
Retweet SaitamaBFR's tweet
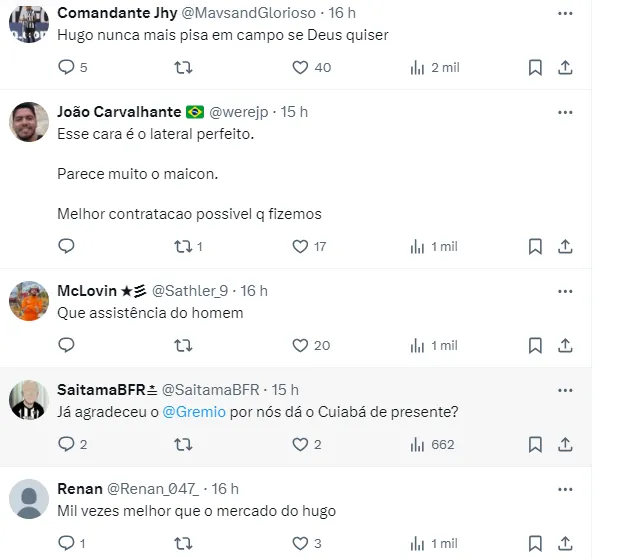[184, 444]
